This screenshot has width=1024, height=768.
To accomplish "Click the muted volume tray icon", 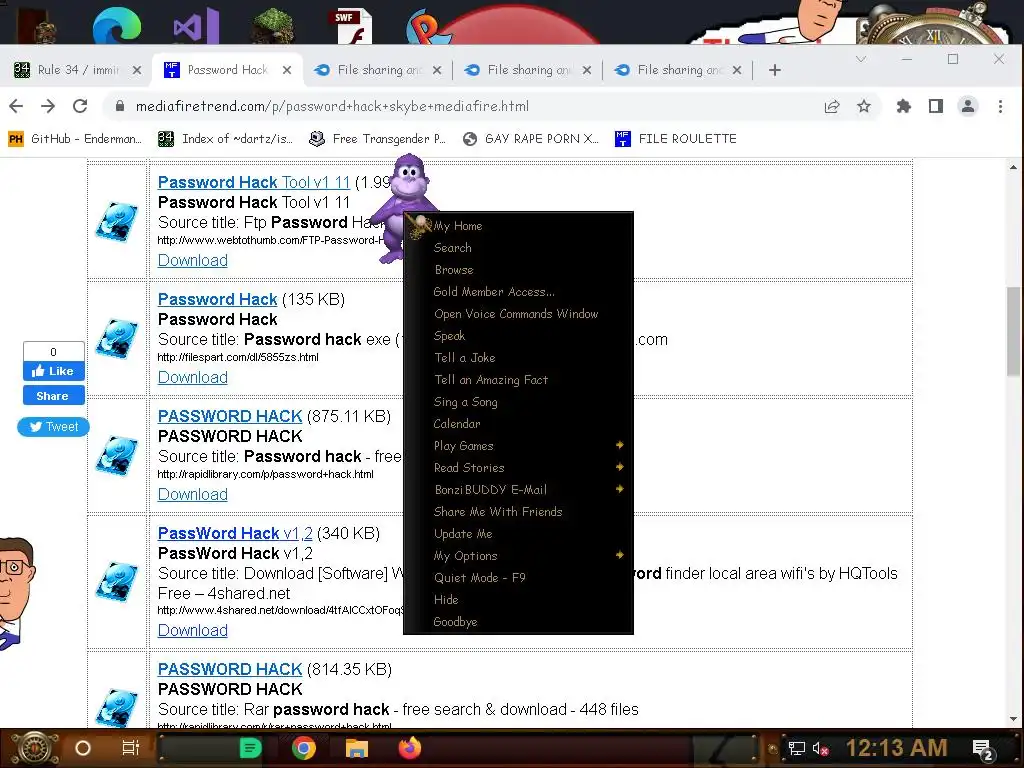I will click(820, 748).
